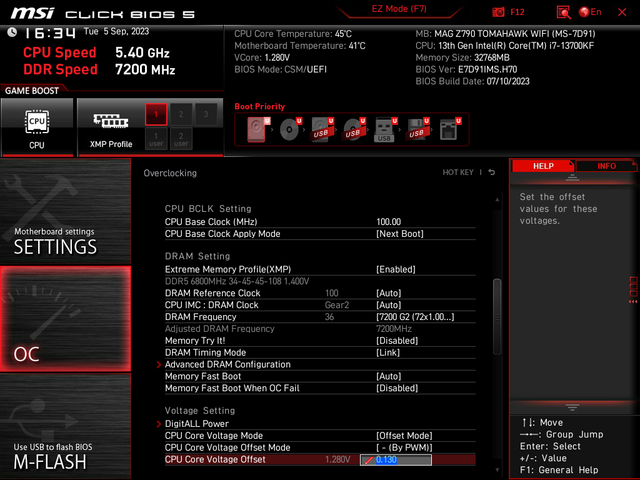Open CPU IMC : DRAM Clock dropdown

(x=388, y=305)
